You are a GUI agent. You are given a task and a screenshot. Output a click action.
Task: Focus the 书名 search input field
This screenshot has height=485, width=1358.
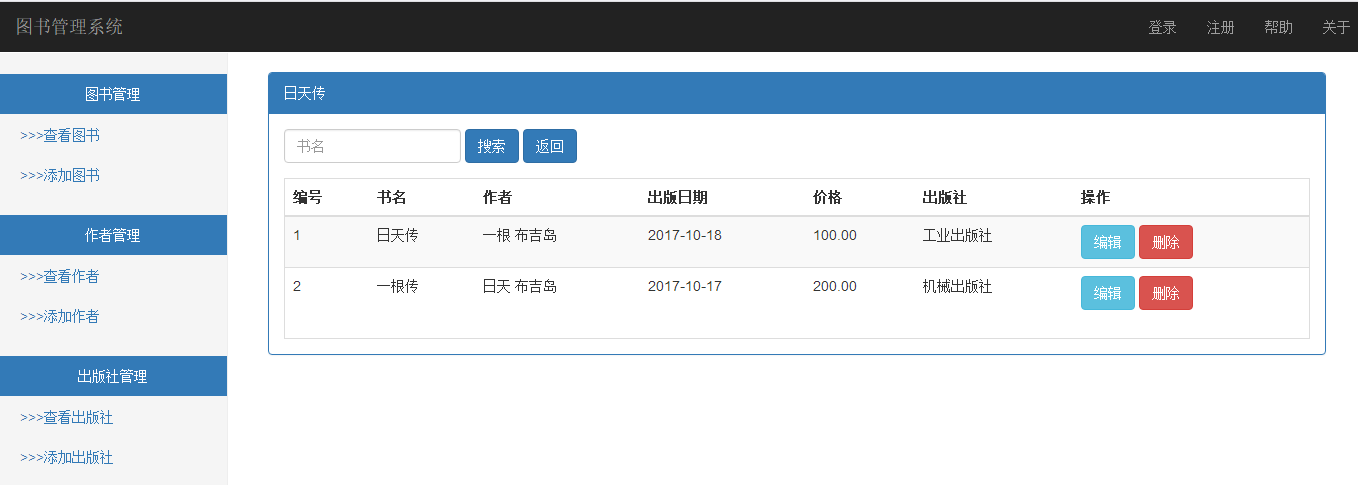coord(372,146)
